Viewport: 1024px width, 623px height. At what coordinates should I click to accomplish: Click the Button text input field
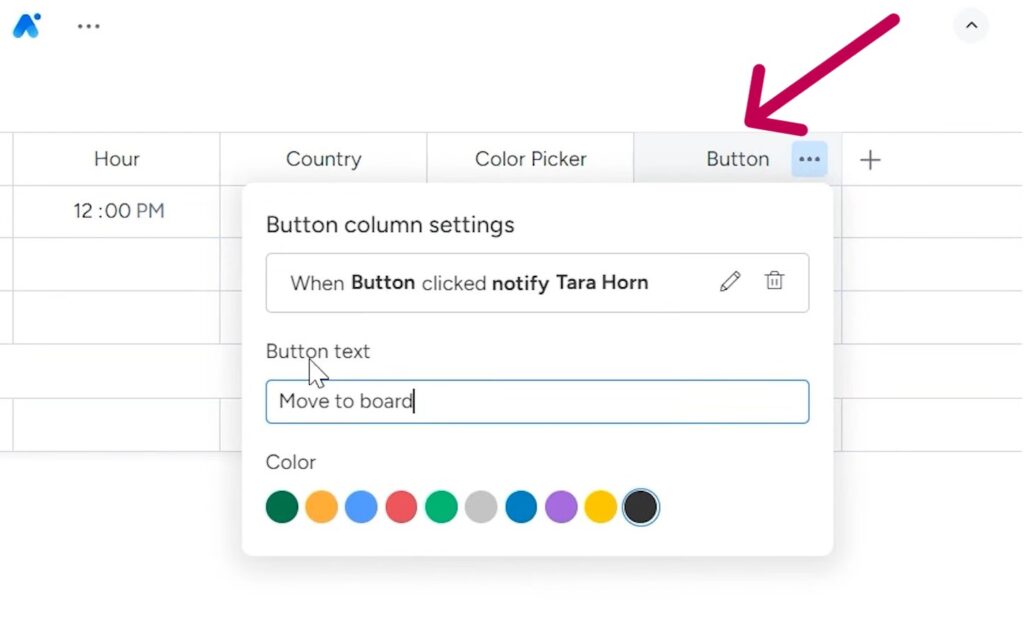click(537, 402)
